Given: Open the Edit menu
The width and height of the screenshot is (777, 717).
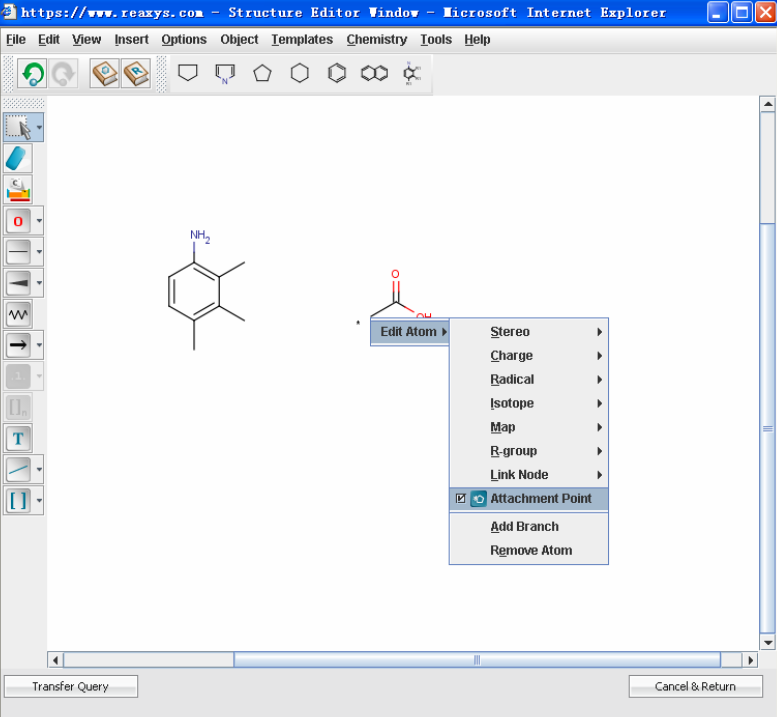Looking at the screenshot, I should 49,39.
